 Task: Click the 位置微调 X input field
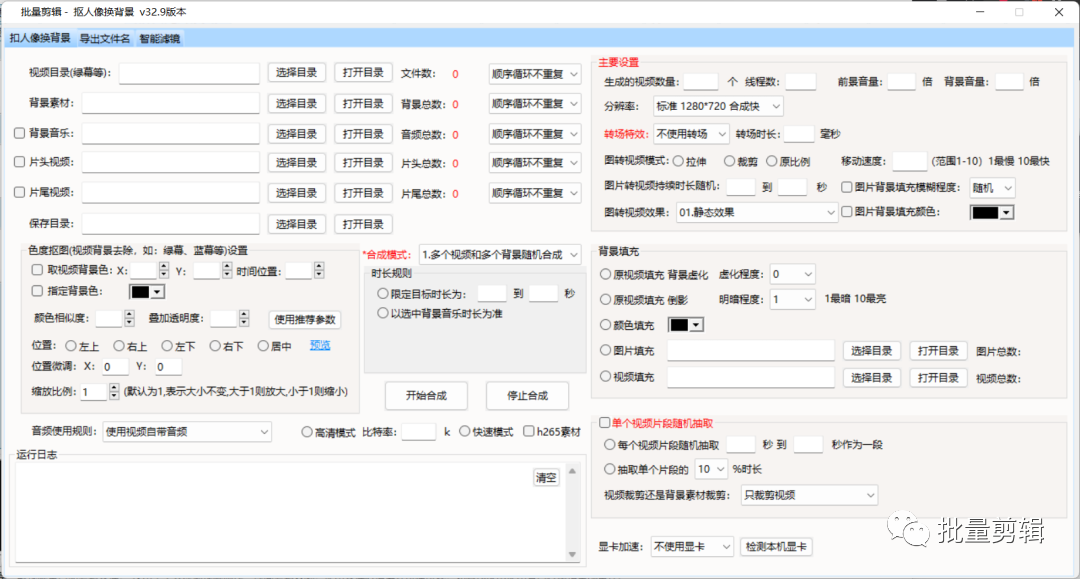click(115, 367)
